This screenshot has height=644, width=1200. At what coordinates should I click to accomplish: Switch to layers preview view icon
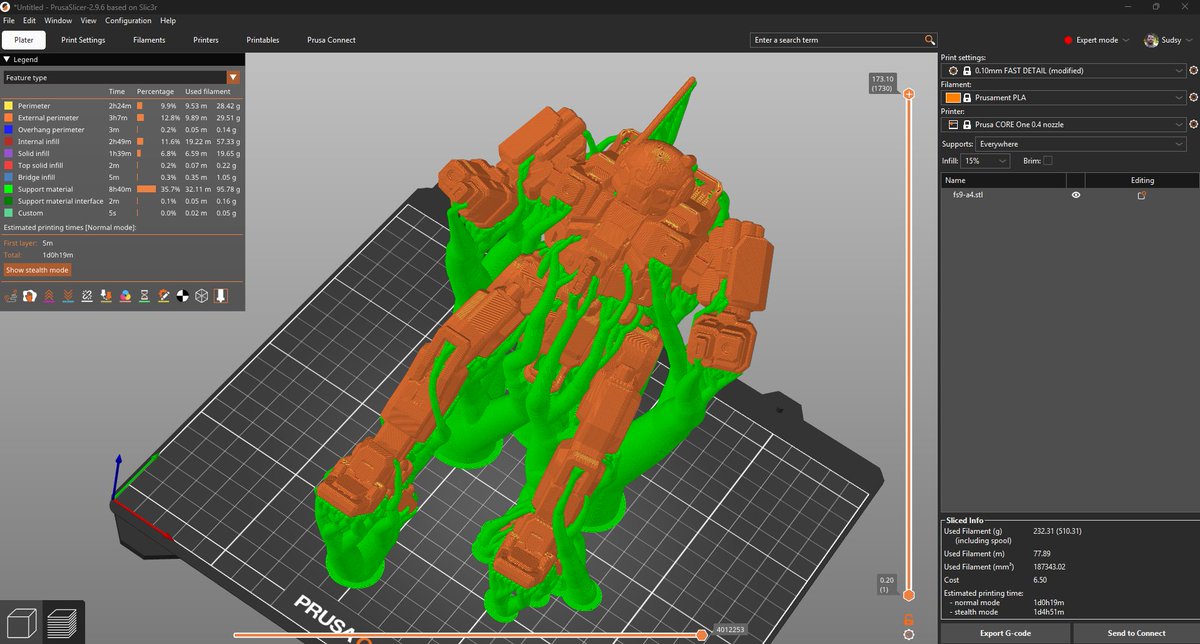point(63,622)
